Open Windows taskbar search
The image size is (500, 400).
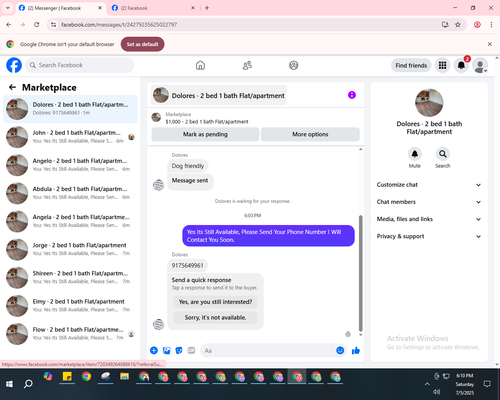click(x=28, y=384)
